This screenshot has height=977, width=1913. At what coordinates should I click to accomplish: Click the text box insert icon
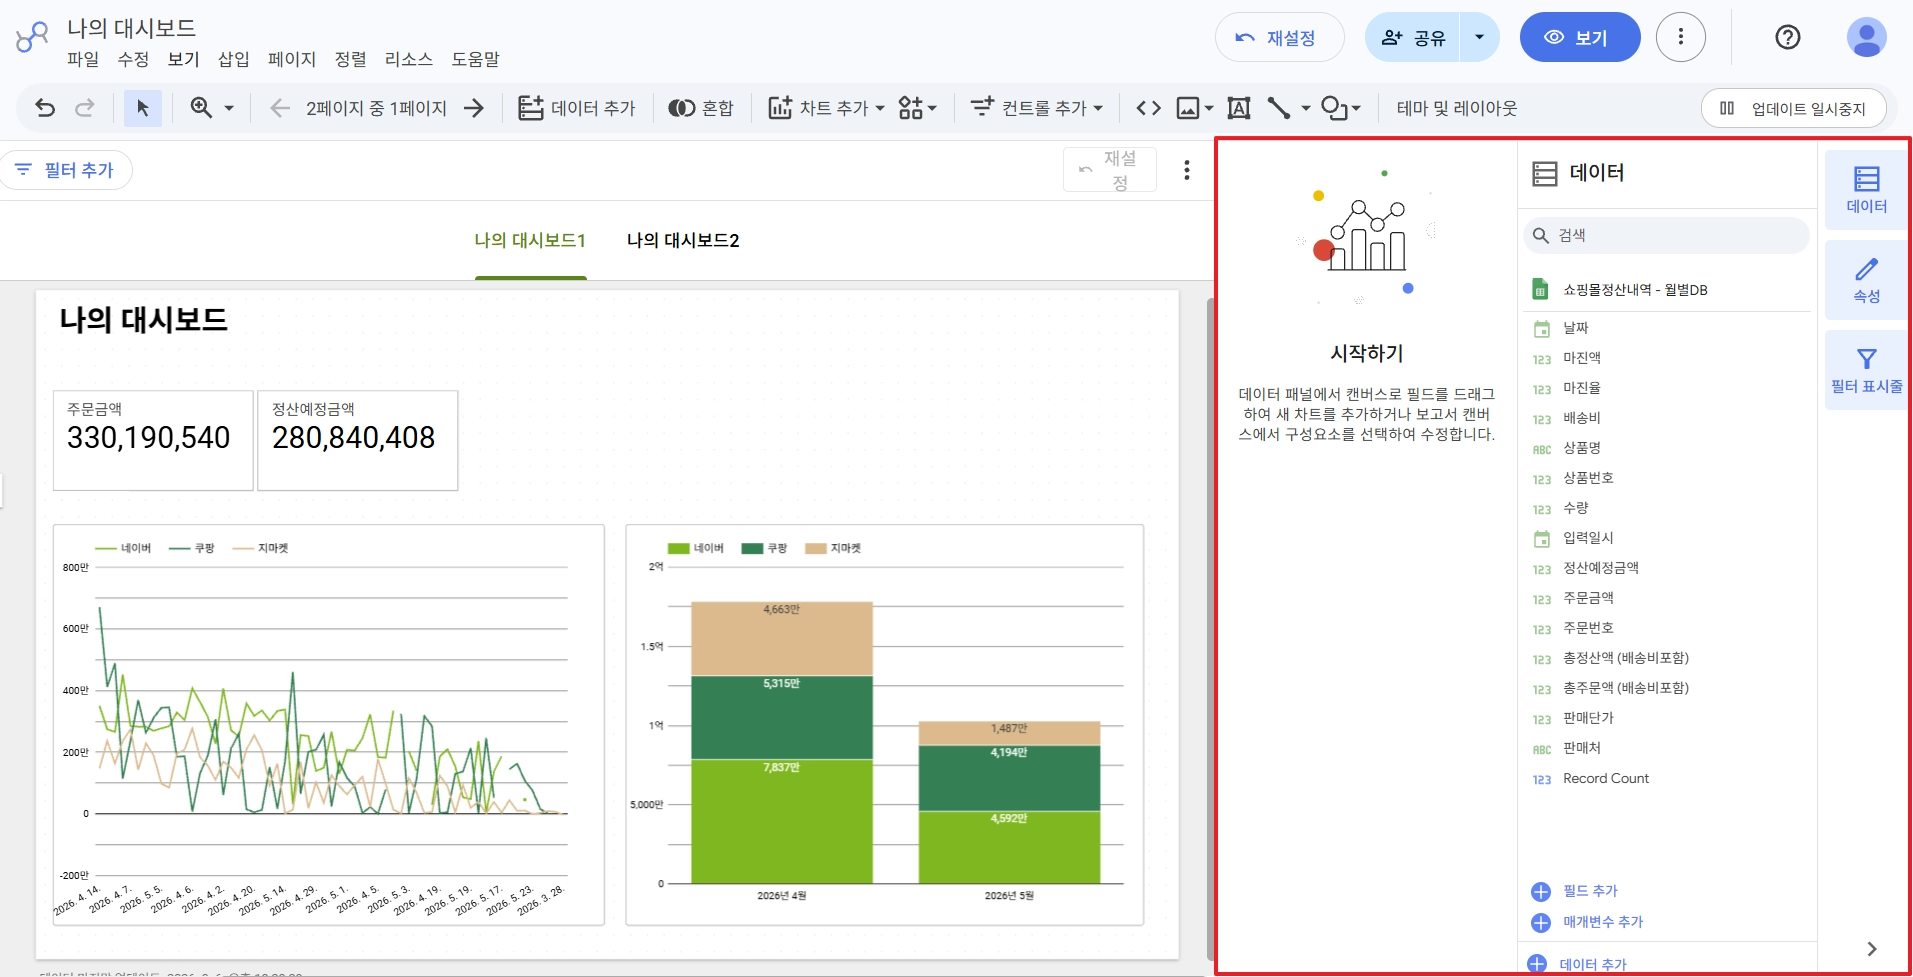tap(1239, 108)
